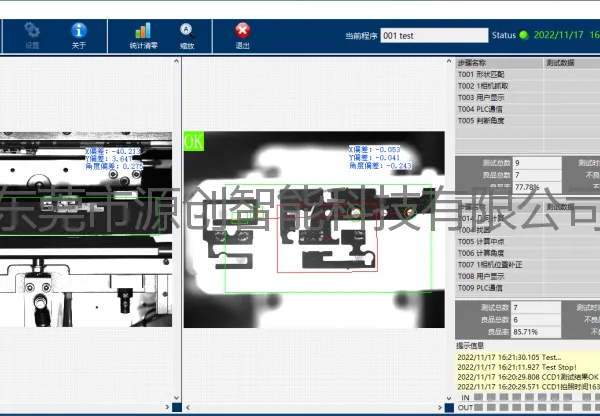Select the 缩放 zoom magnifier icon
The height and width of the screenshot is (416, 600).
[187, 36]
